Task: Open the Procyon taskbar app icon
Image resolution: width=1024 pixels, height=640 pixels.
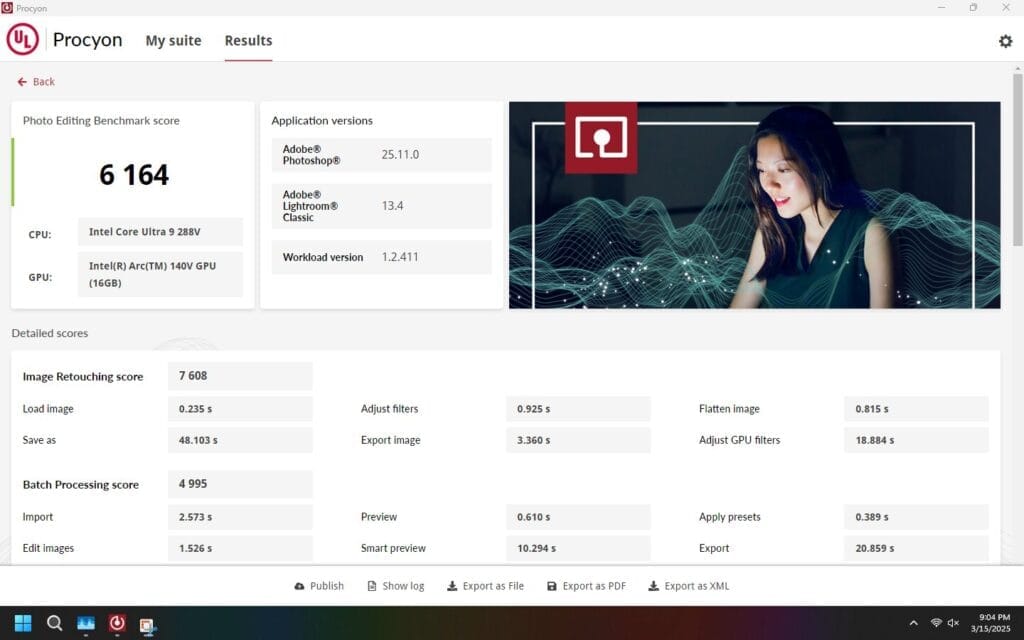Action: pos(117,623)
